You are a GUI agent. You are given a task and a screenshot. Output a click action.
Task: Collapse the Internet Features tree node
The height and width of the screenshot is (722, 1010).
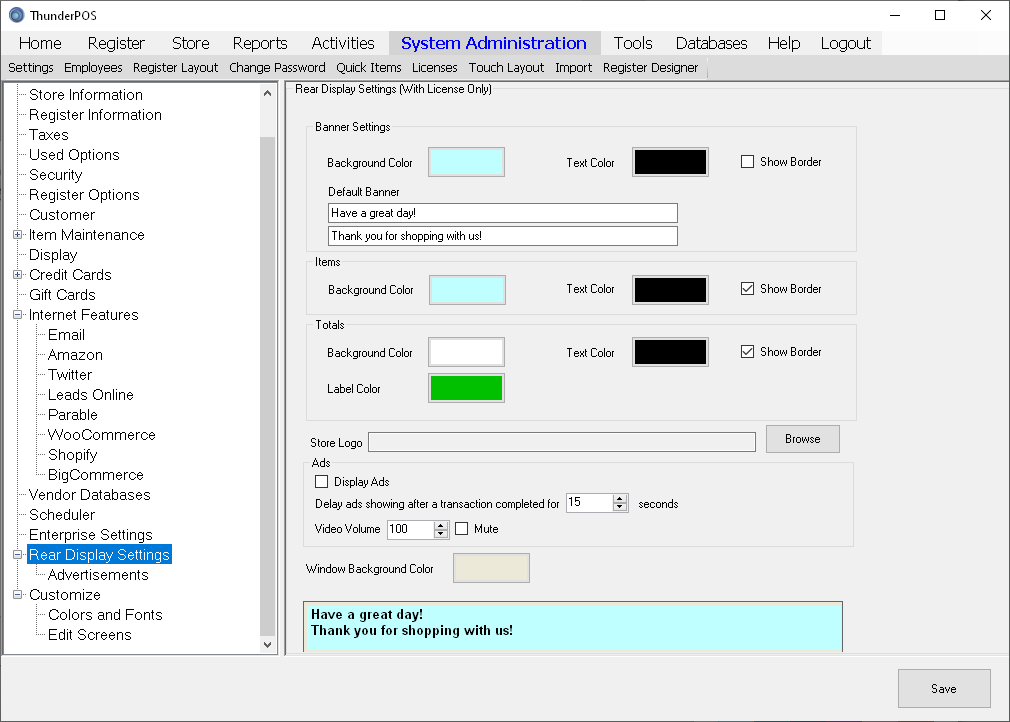[17, 315]
